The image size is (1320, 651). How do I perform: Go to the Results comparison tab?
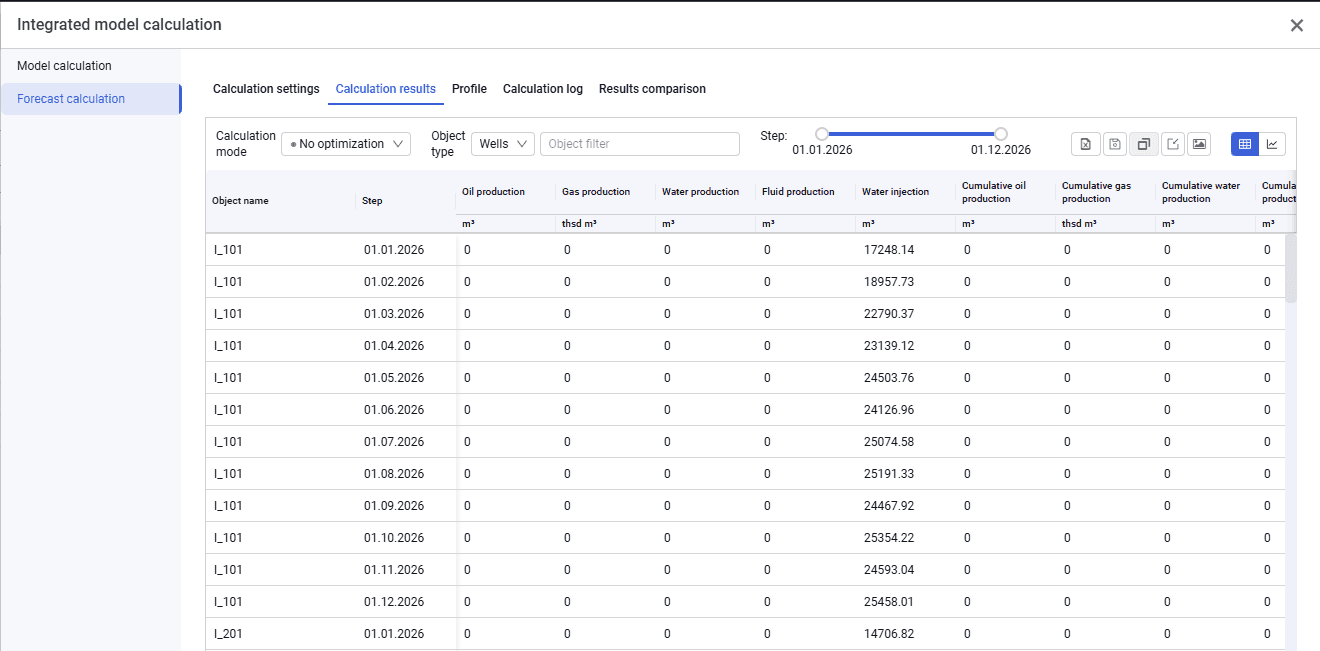point(652,89)
